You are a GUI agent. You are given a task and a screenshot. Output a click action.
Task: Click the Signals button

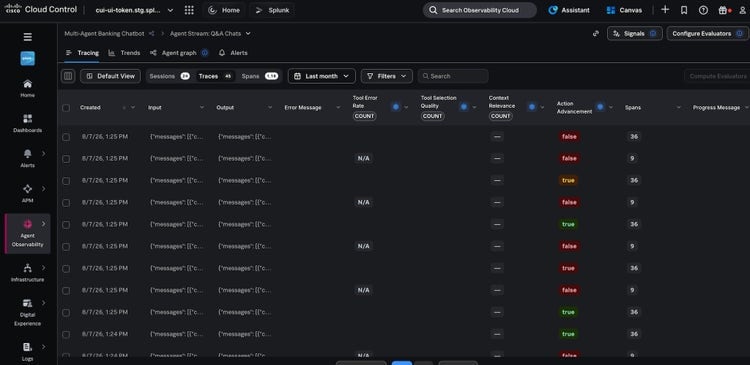click(635, 33)
